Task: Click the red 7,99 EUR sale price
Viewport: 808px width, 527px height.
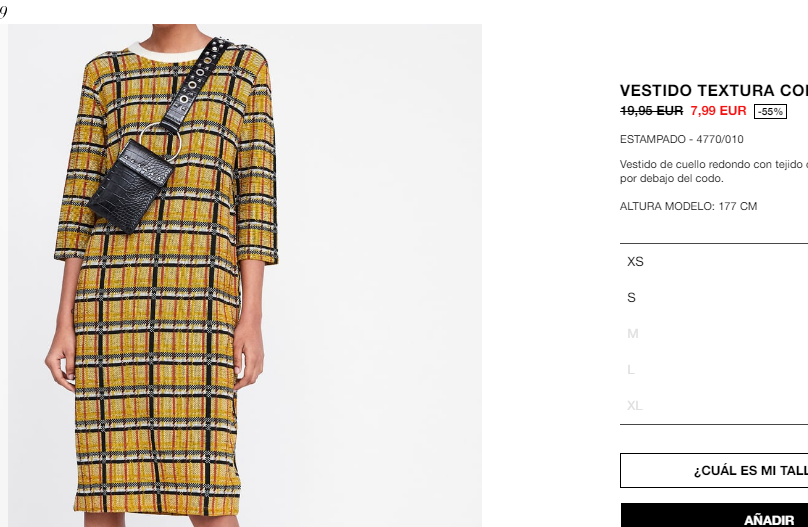Action: click(718, 111)
